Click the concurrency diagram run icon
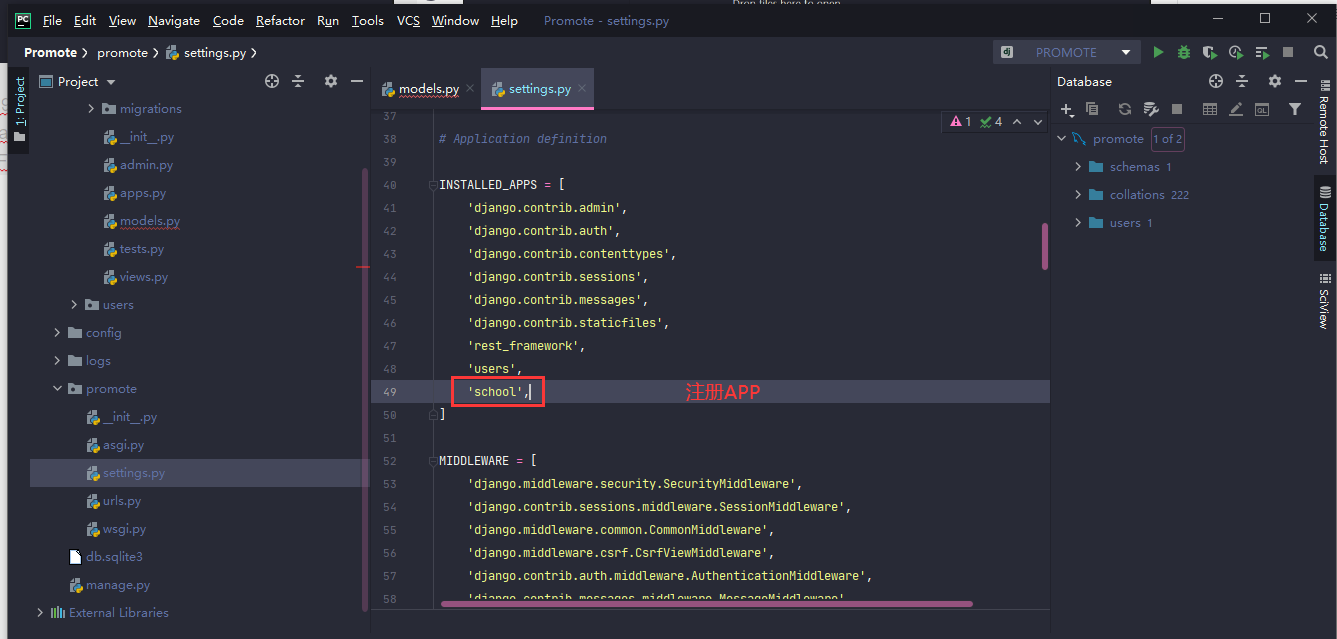1337x639 pixels. pos(1262,52)
